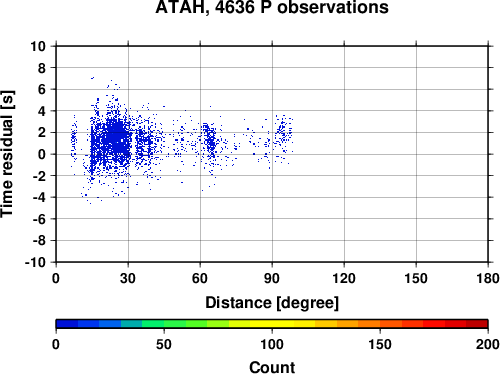Click the y-axis tick label '-4'
This screenshot has height=374, width=500.
39,198
